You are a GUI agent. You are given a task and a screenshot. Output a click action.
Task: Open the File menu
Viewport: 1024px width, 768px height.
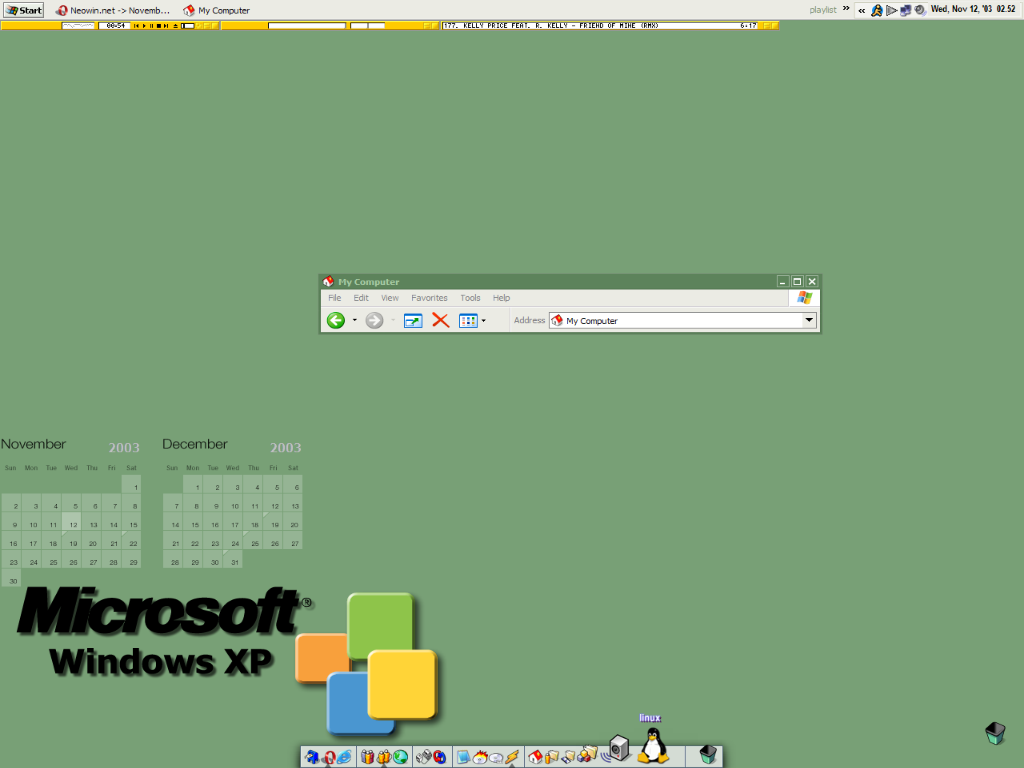coord(334,298)
